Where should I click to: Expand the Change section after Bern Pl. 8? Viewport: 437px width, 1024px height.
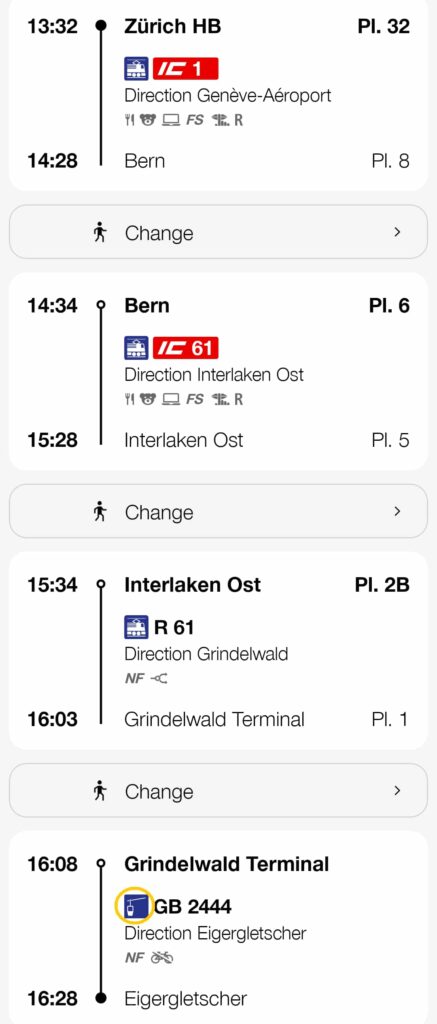pos(218,232)
